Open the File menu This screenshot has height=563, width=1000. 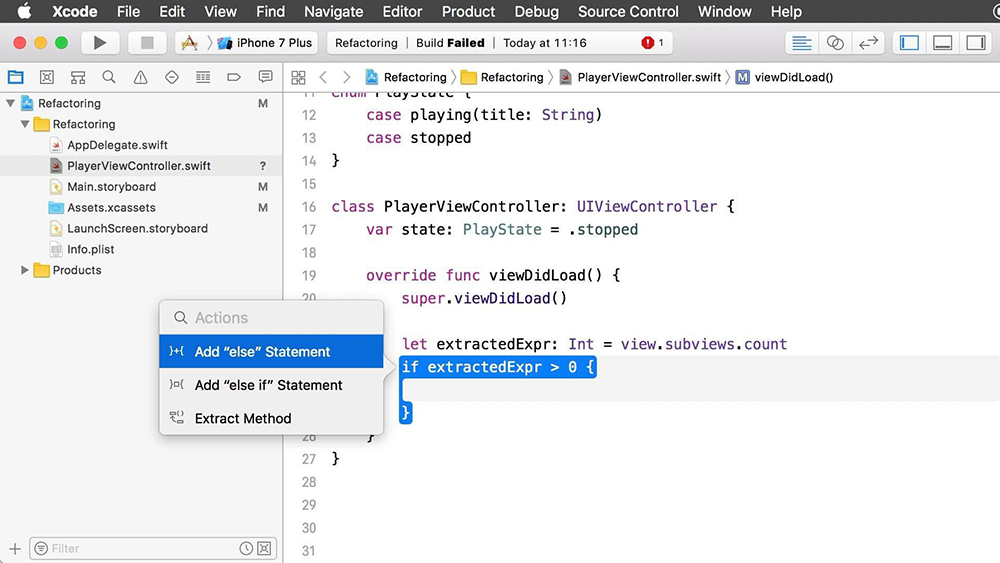tap(128, 11)
